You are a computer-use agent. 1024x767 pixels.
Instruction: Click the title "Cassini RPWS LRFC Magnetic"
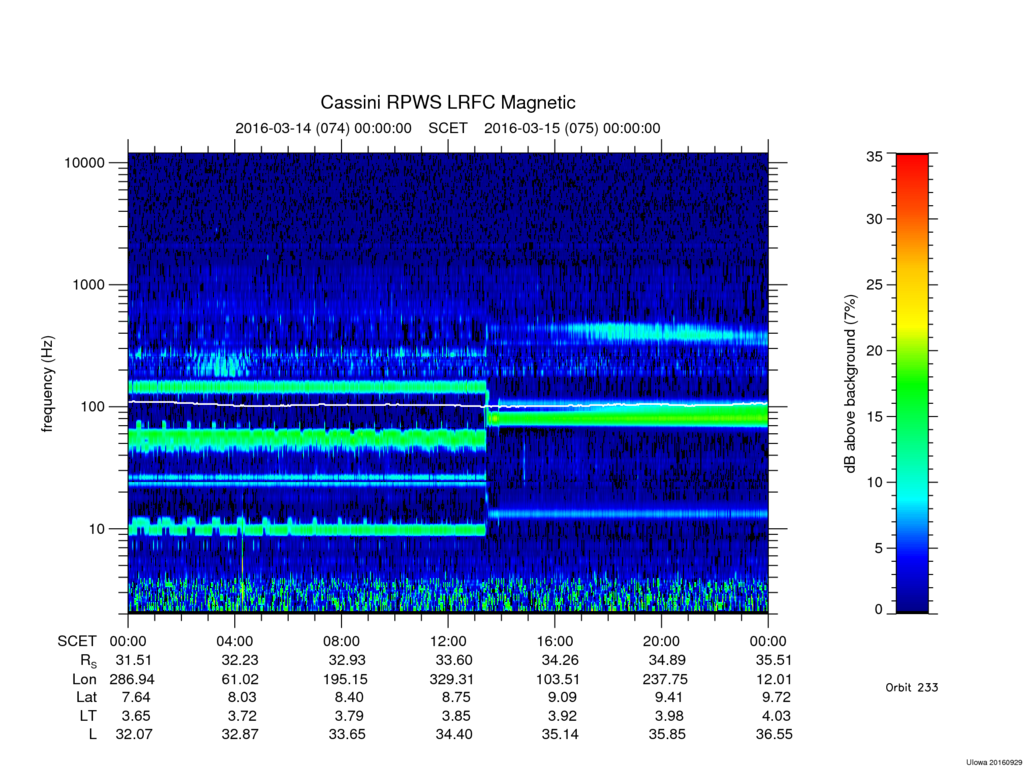coord(448,103)
